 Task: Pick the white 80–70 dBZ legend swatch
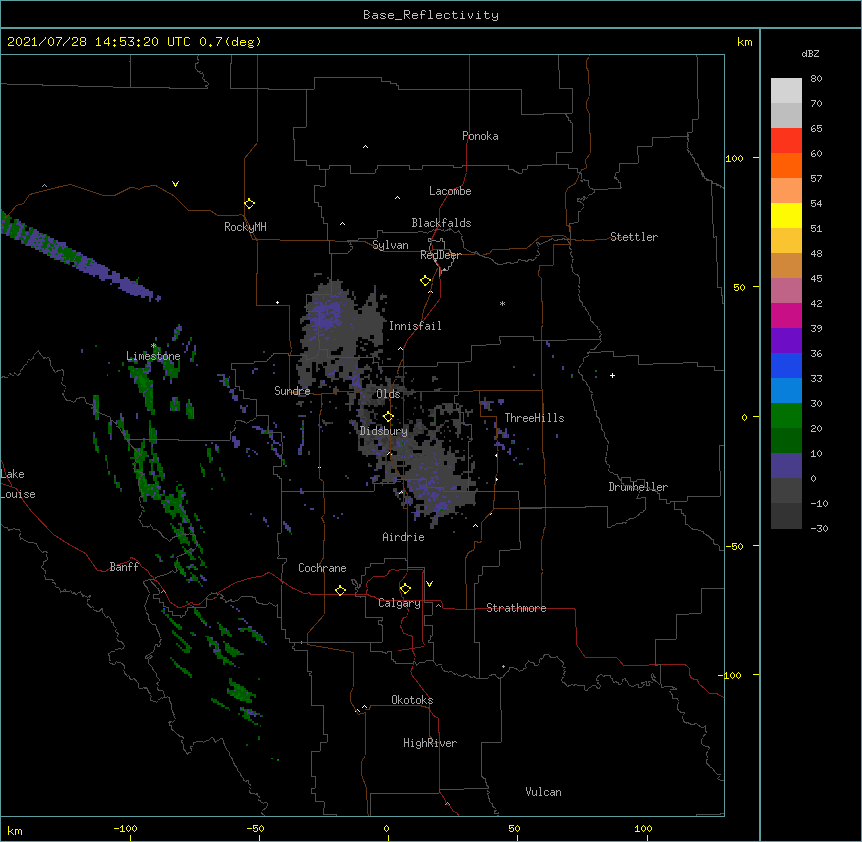point(786,91)
